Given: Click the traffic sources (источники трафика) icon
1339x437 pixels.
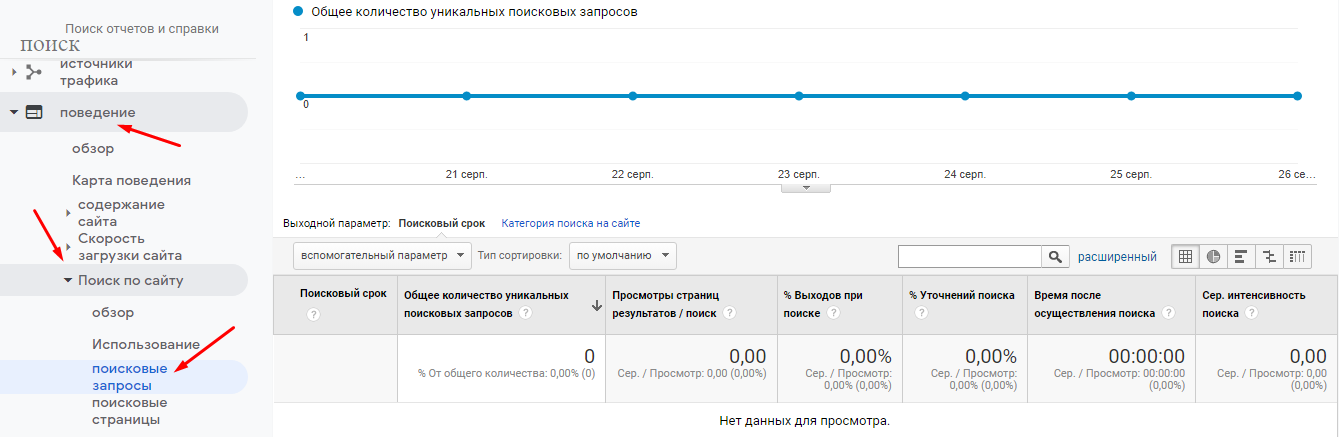Looking at the screenshot, I should coord(33,72).
